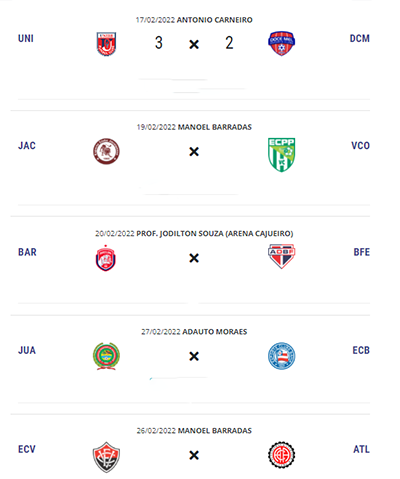
Task: Click the UNI team crest
Action: tap(106, 44)
